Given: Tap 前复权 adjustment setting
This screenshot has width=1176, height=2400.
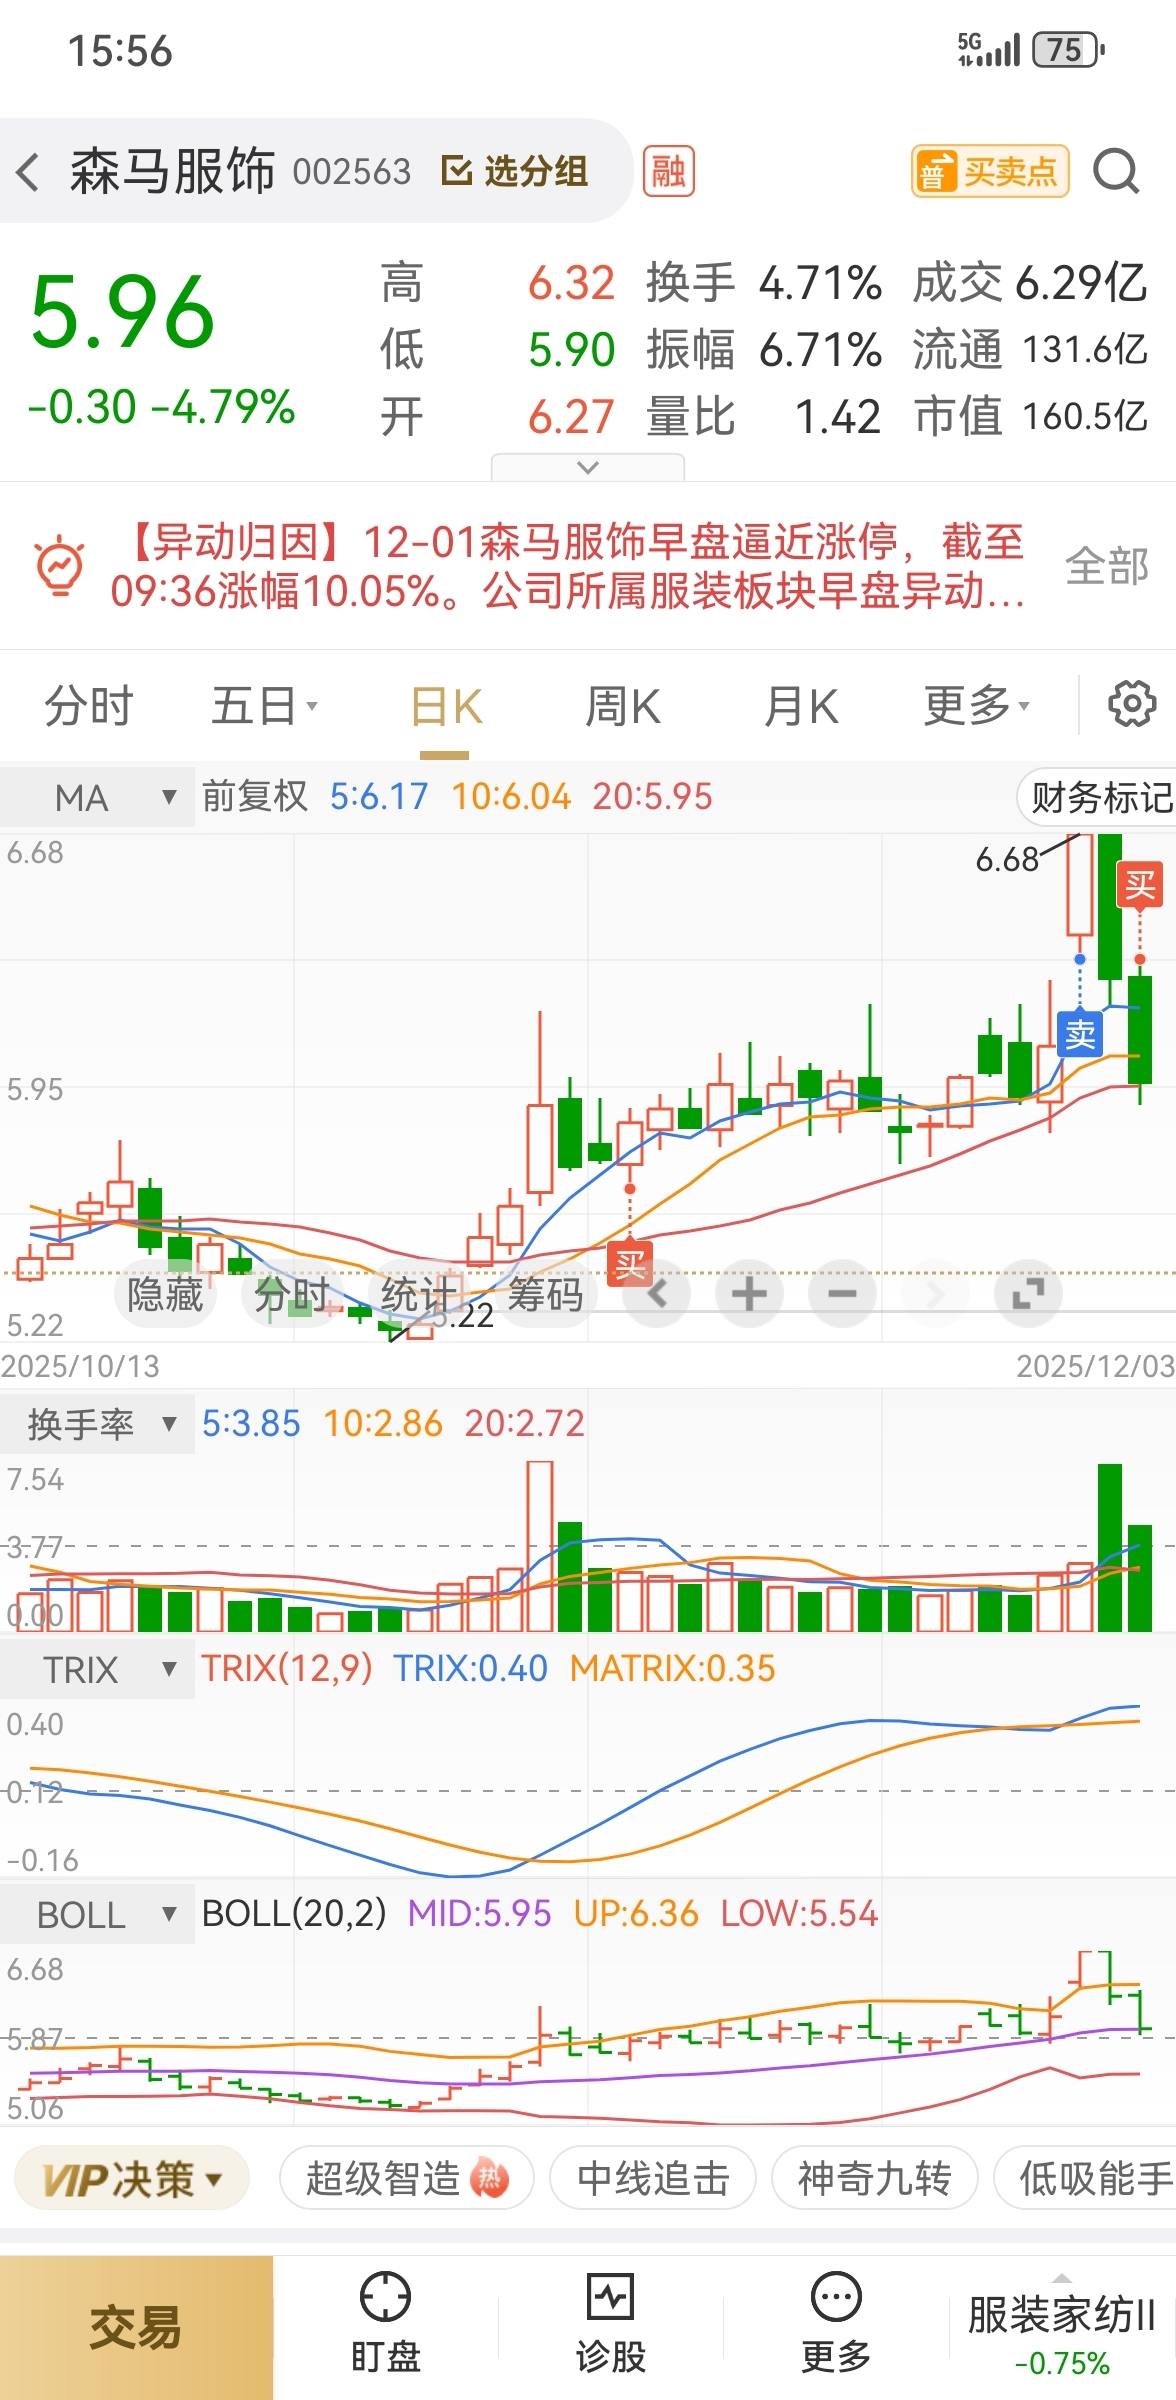Looking at the screenshot, I should click(255, 796).
